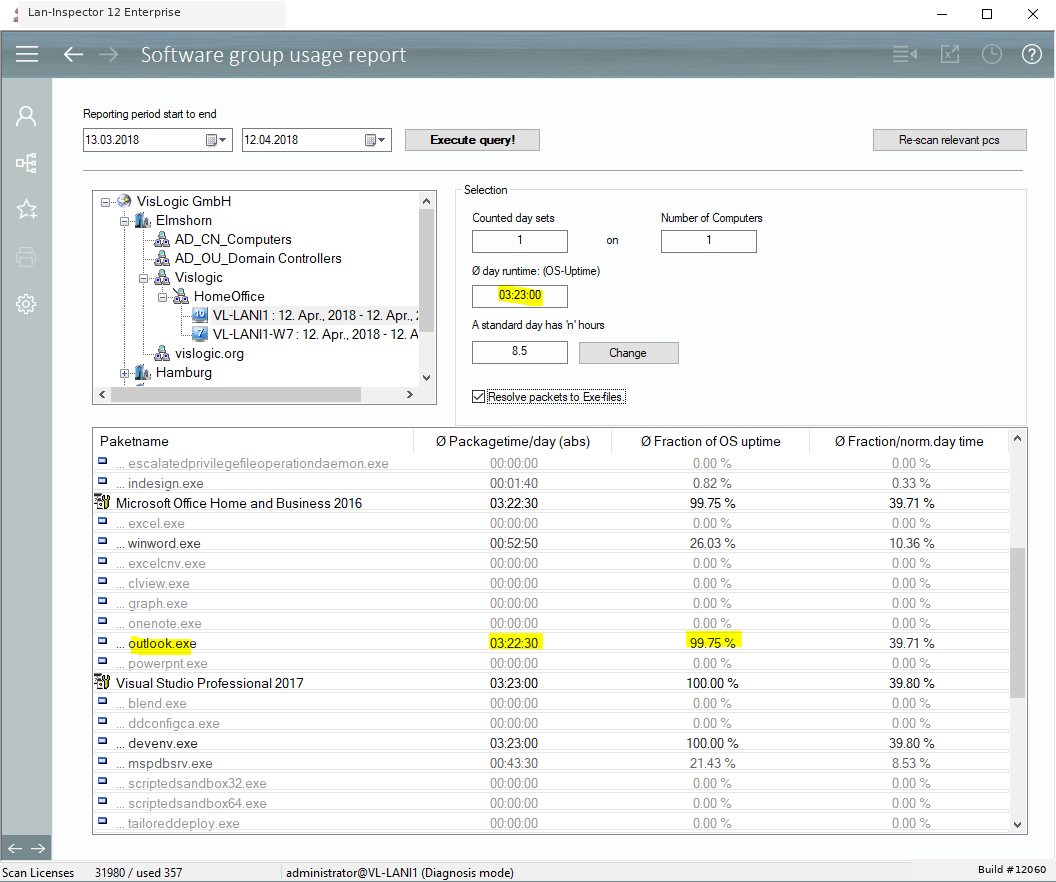1056x882 pixels.
Task: Select the tailoreddeploy.exe row
Action: pyautogui.click(x=551, y=823)
